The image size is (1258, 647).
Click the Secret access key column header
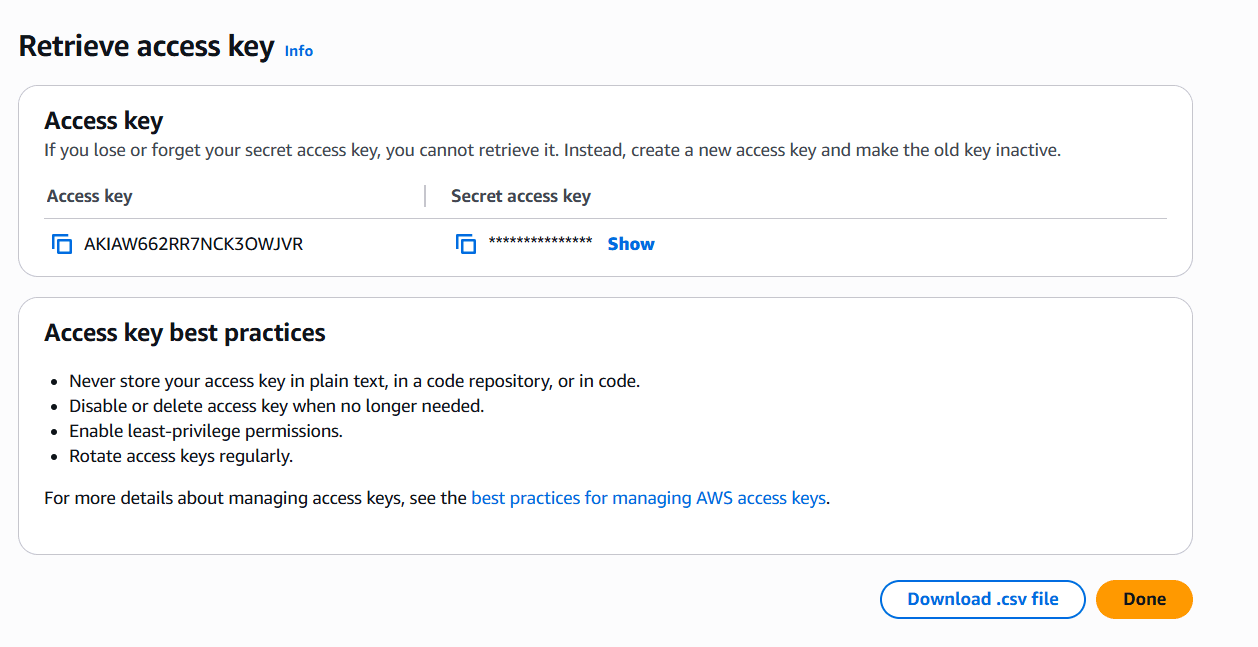pos(520,196)
